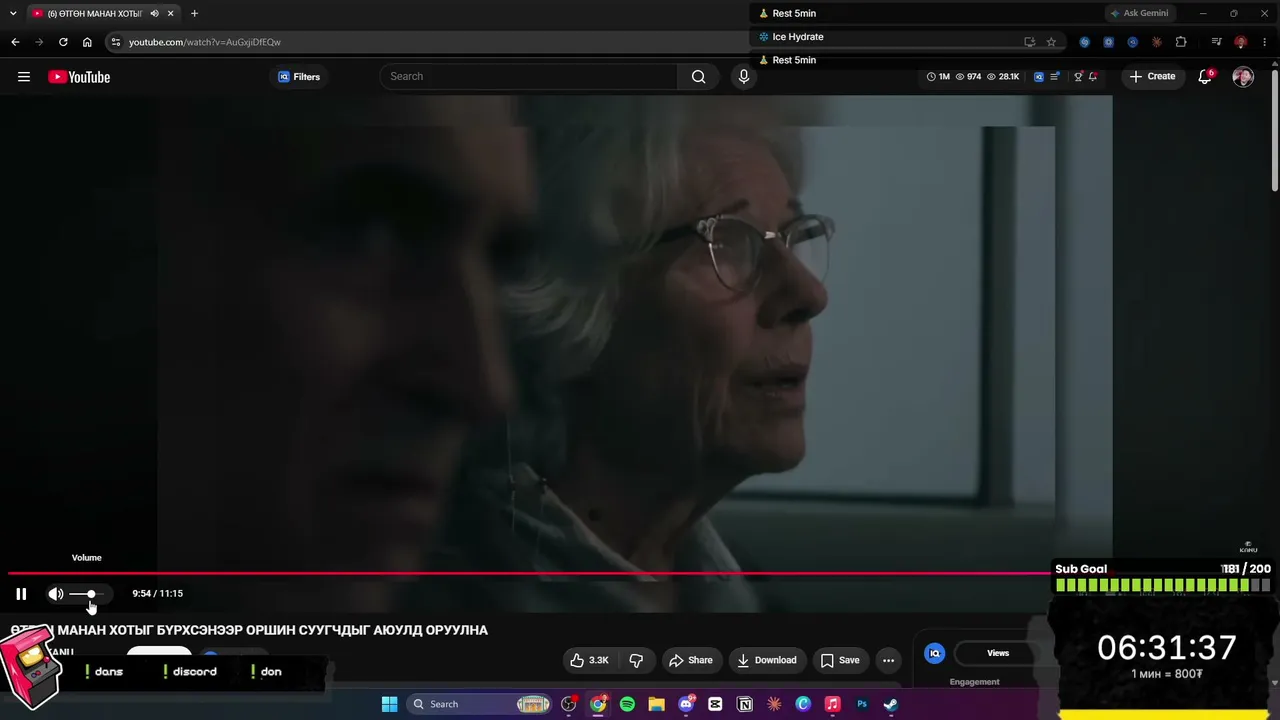Dislike the video
The width and height of the screenshot is (1280, 720).
(636, 660)
